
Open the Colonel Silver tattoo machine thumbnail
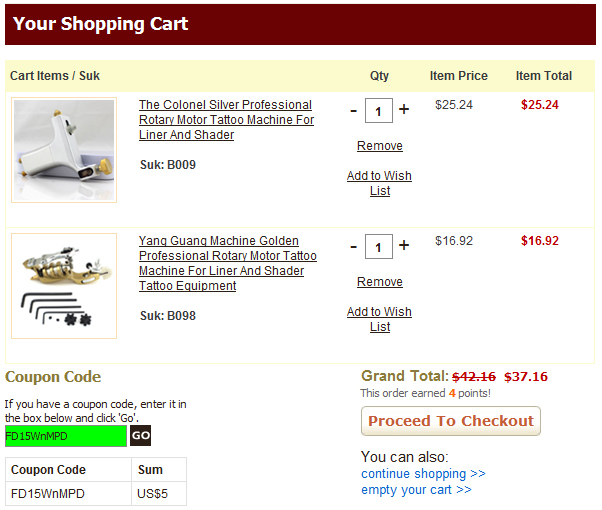coord(64,150)
